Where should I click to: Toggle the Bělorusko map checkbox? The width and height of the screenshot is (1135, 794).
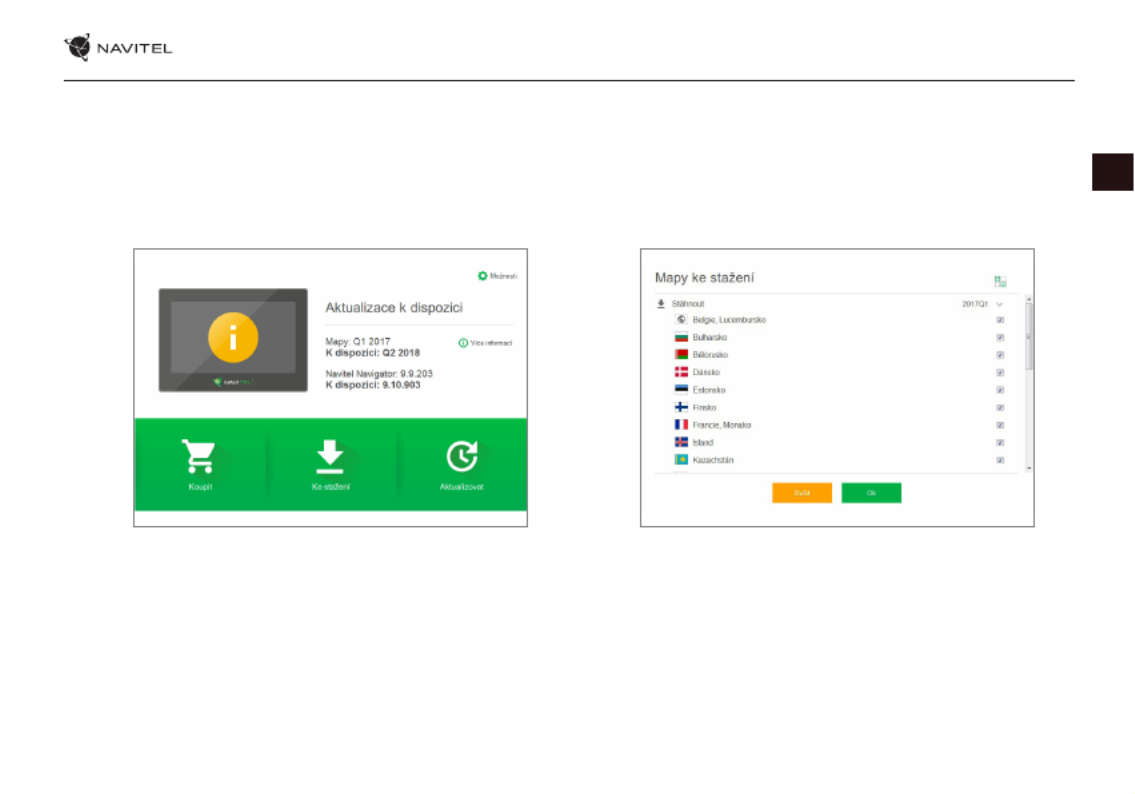tap(1000, 355)
